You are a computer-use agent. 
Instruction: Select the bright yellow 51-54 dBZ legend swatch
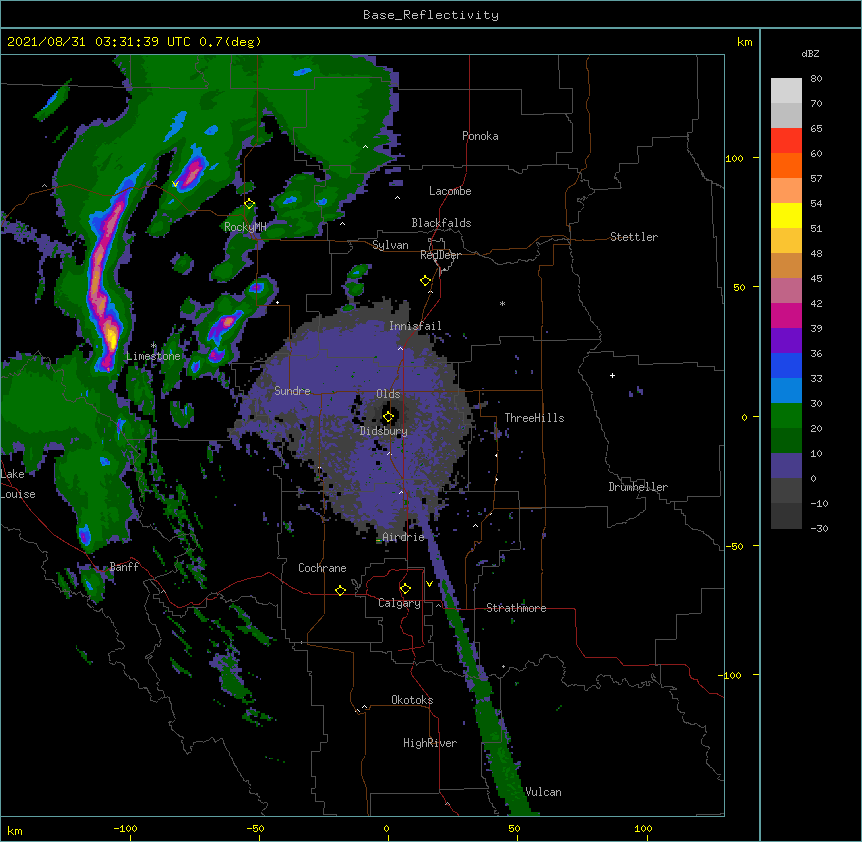[x=786, y=216]
